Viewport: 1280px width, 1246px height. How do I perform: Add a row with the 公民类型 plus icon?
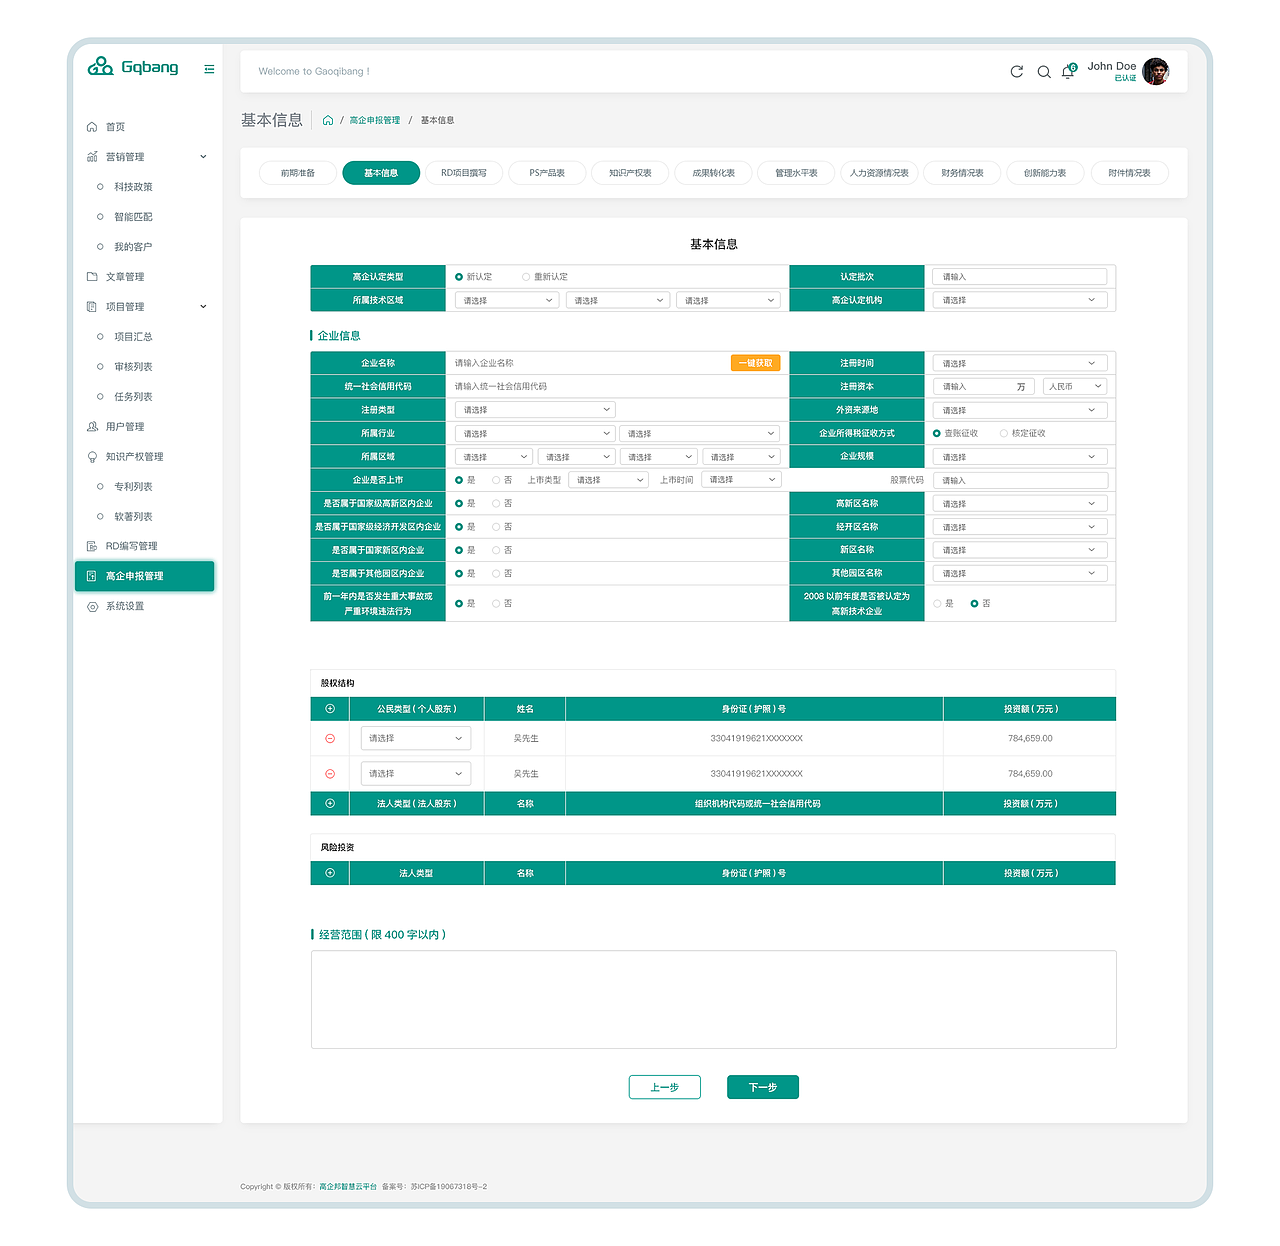pos(330,709)
